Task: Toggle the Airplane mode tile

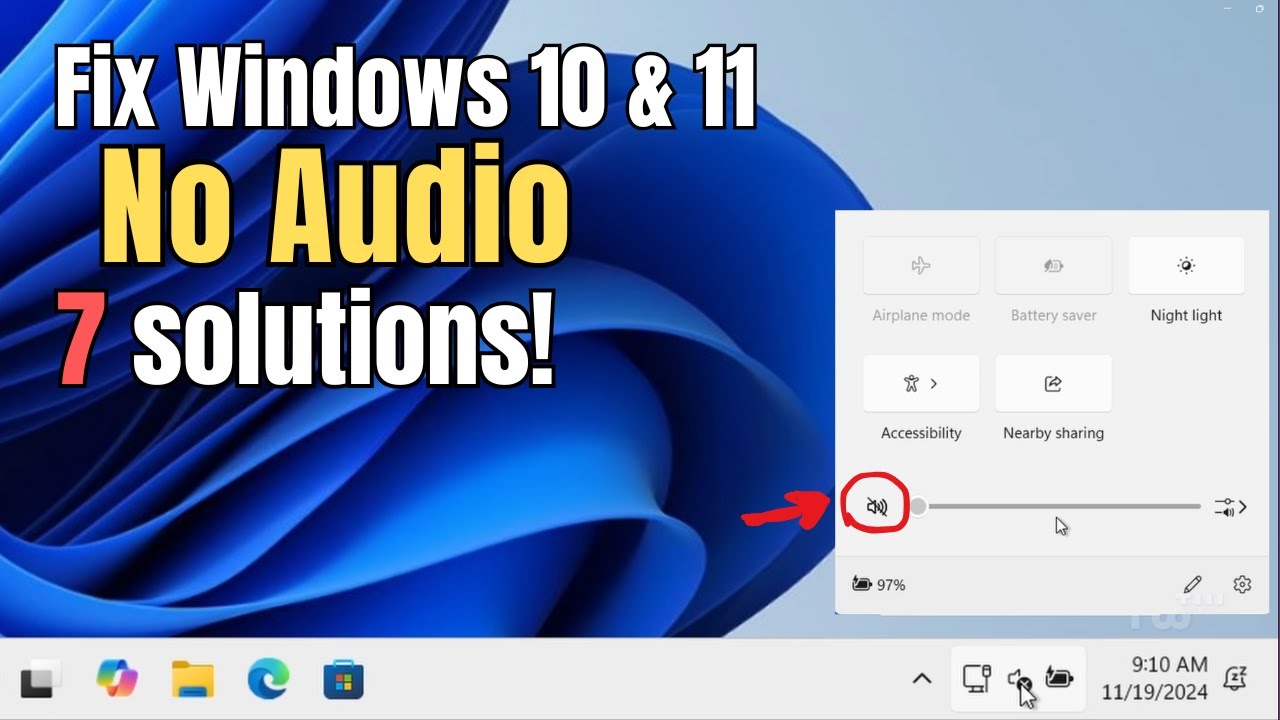Action: tap(921, 266)
